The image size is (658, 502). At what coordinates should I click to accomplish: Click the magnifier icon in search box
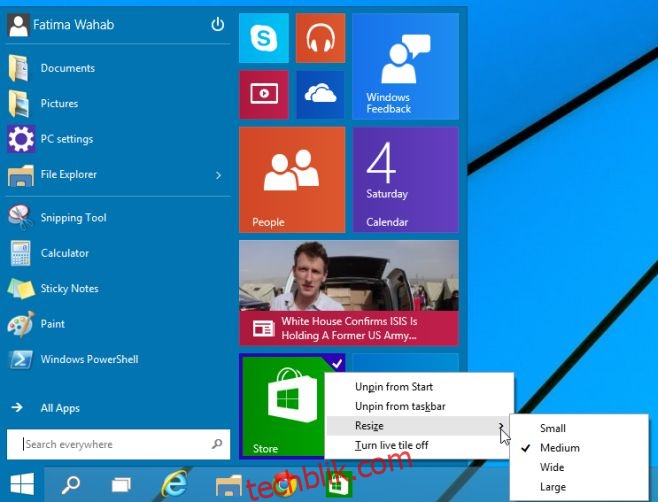click(217, 444)
